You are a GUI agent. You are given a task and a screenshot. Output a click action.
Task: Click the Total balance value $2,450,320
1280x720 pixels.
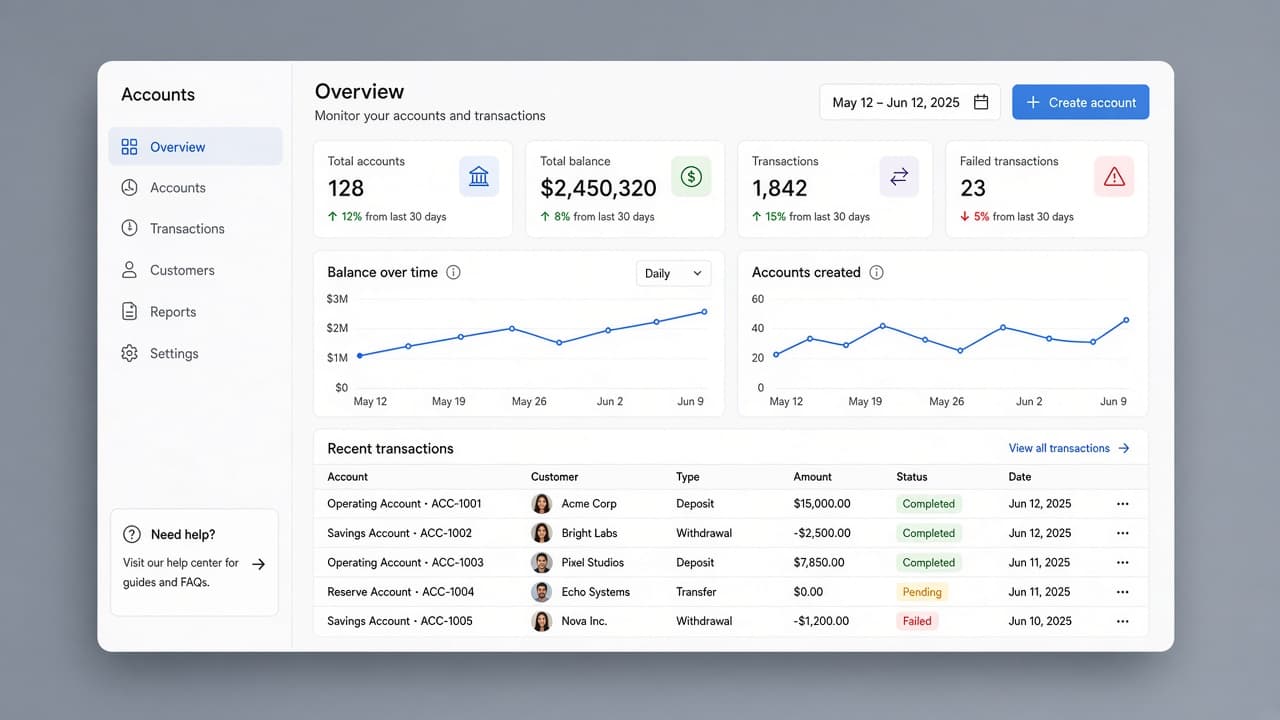(598, 188)
